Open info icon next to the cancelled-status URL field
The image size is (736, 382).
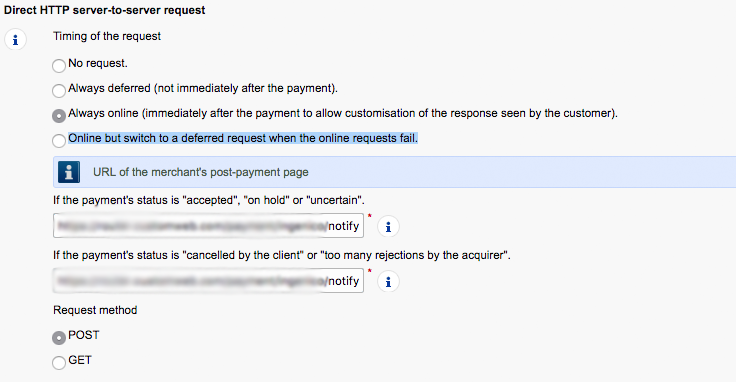388,282
